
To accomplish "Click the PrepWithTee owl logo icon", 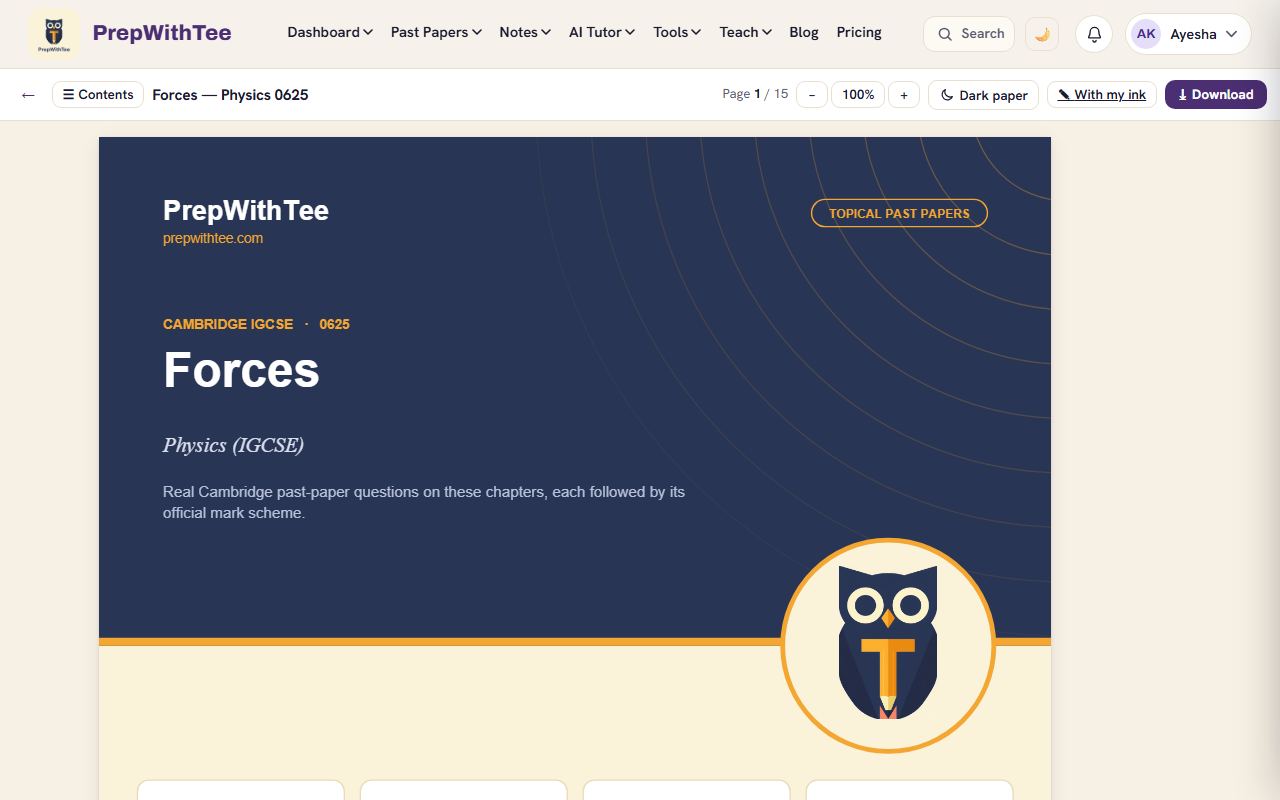I will point(54,33).
